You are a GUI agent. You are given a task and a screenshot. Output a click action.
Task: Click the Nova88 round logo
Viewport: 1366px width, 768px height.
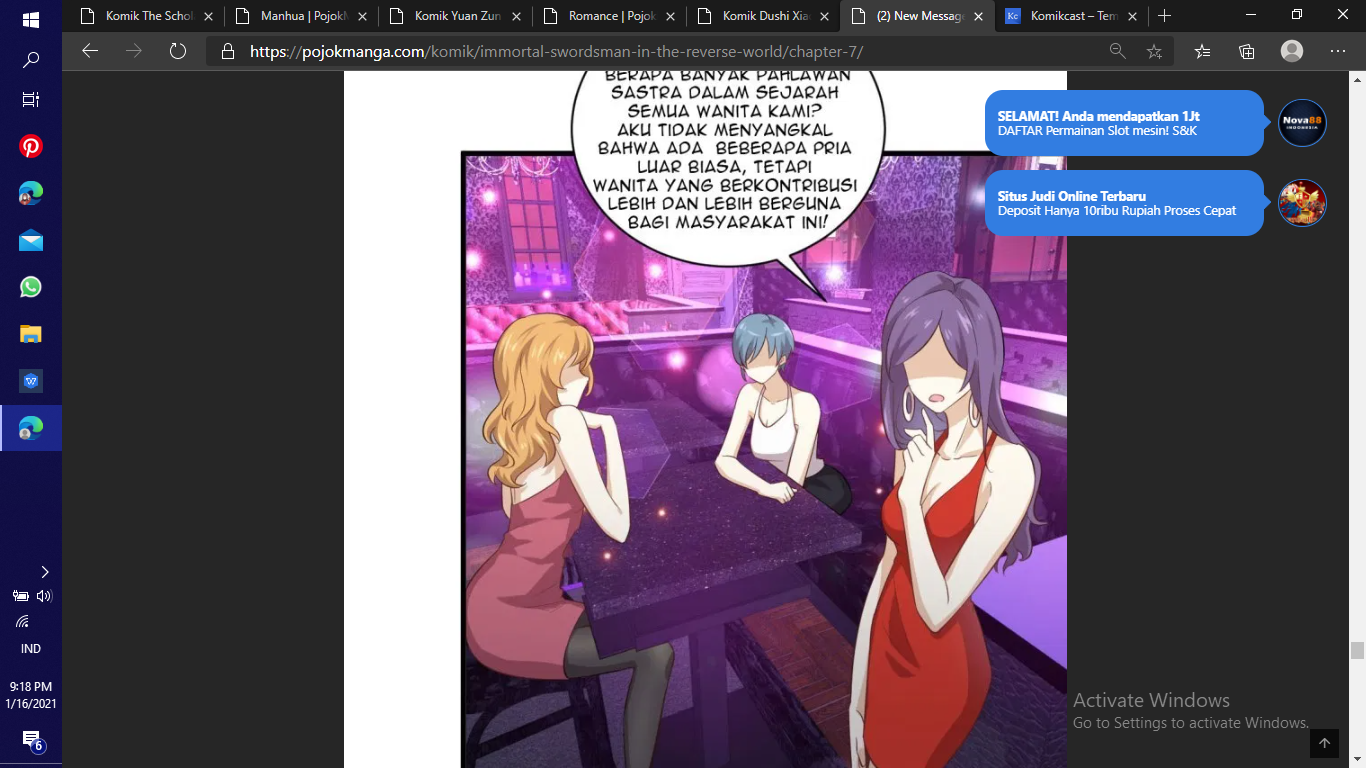(x=1302, y=123)
